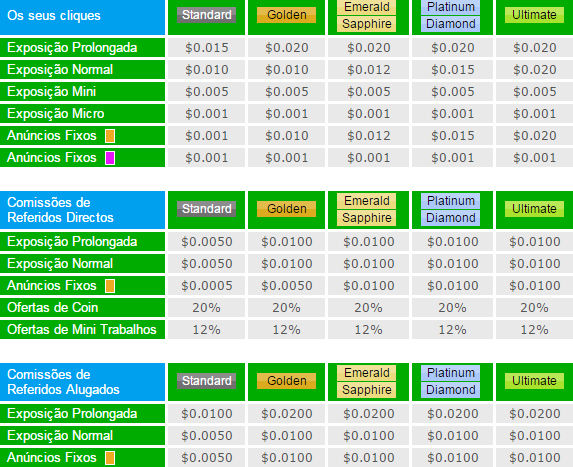Click the Sapphire badge in Os seus cliques header
Viewport: 573px width, 467px height.
[x=367, y=24]
